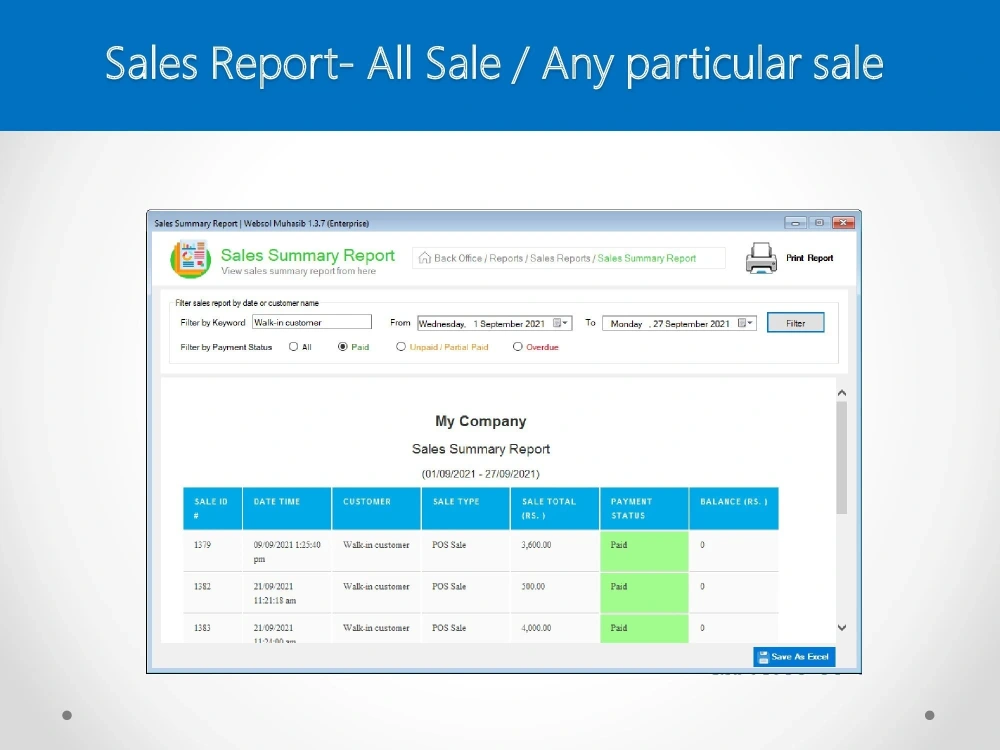The height and width of the screenshot is (750, 1000).
Task: Select the All payment status radio
Action: click(x=293, y=347)
